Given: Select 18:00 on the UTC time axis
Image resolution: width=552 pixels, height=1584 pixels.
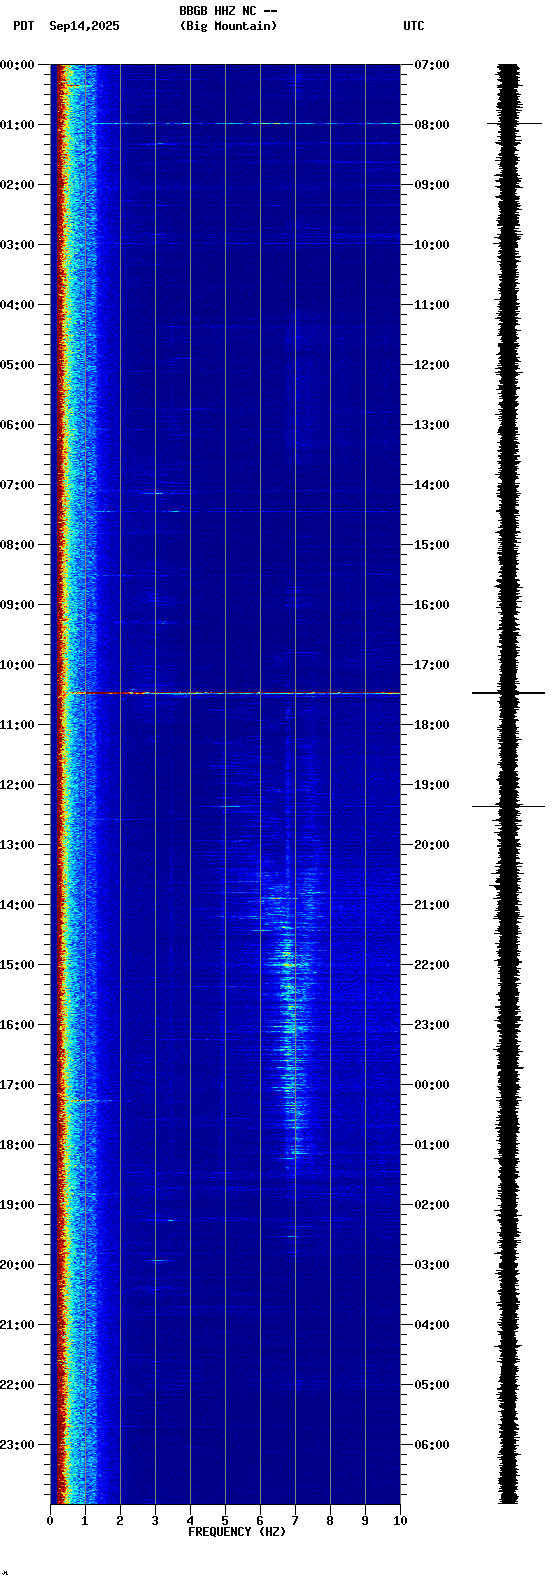Looking at the screenshot, I should 432,725.
